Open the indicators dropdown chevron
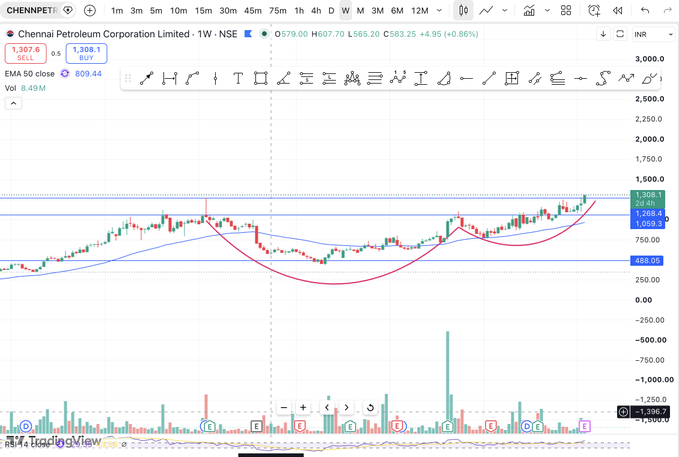 coord(547,10)
